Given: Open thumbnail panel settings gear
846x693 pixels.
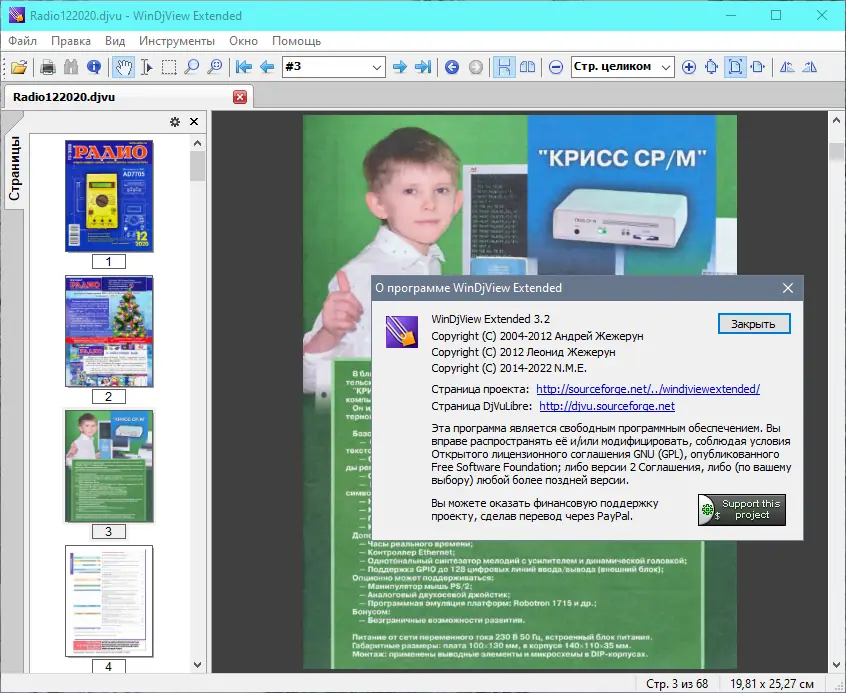Looking at the screenshot, I should (175, 122).
